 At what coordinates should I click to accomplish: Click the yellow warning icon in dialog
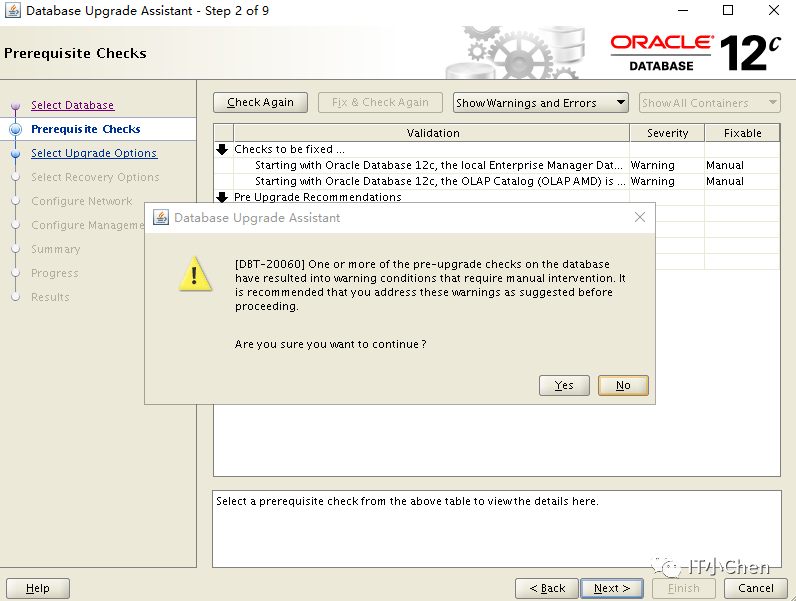[195, 274]
